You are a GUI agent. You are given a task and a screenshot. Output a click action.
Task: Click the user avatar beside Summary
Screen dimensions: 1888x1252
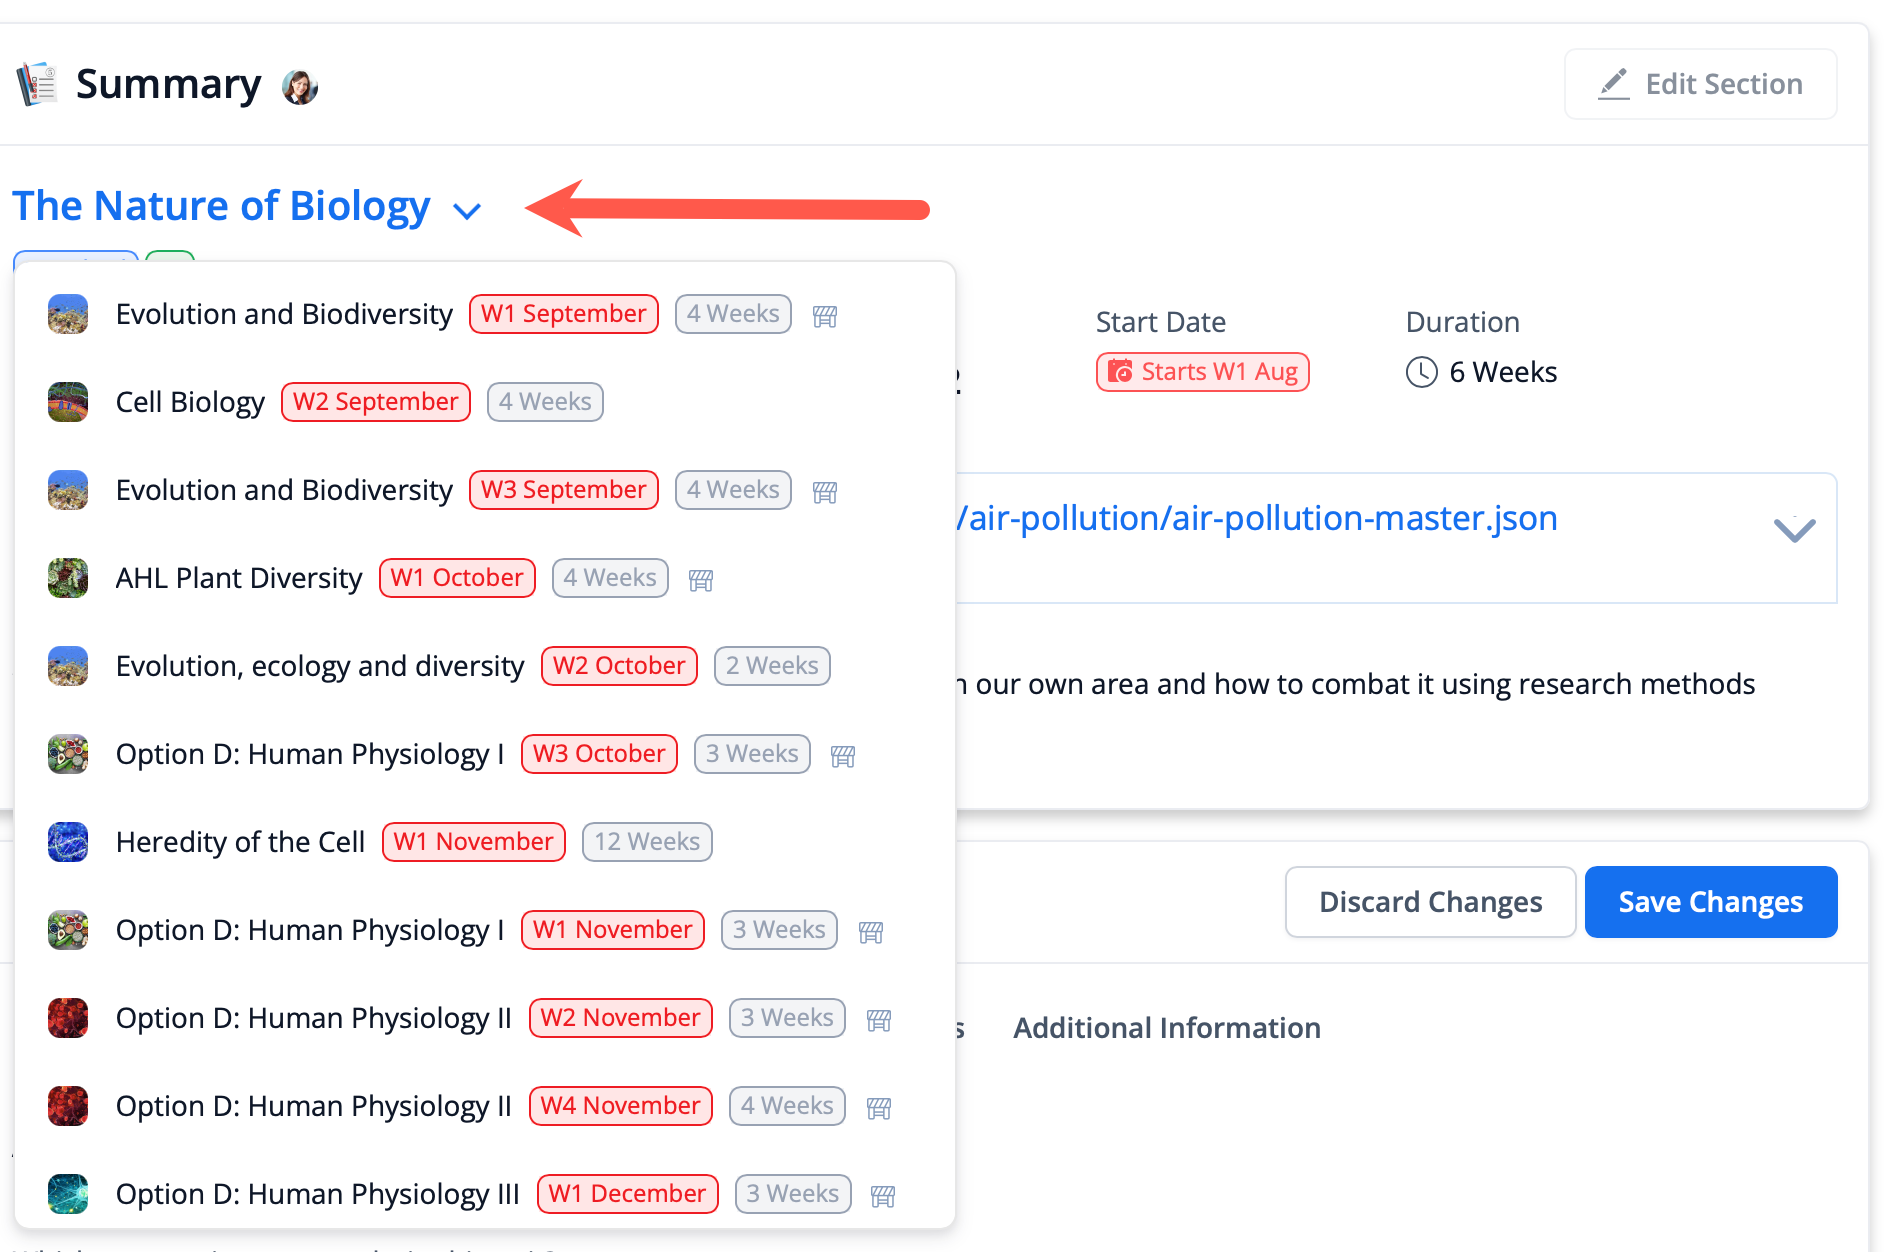[300, 87]
